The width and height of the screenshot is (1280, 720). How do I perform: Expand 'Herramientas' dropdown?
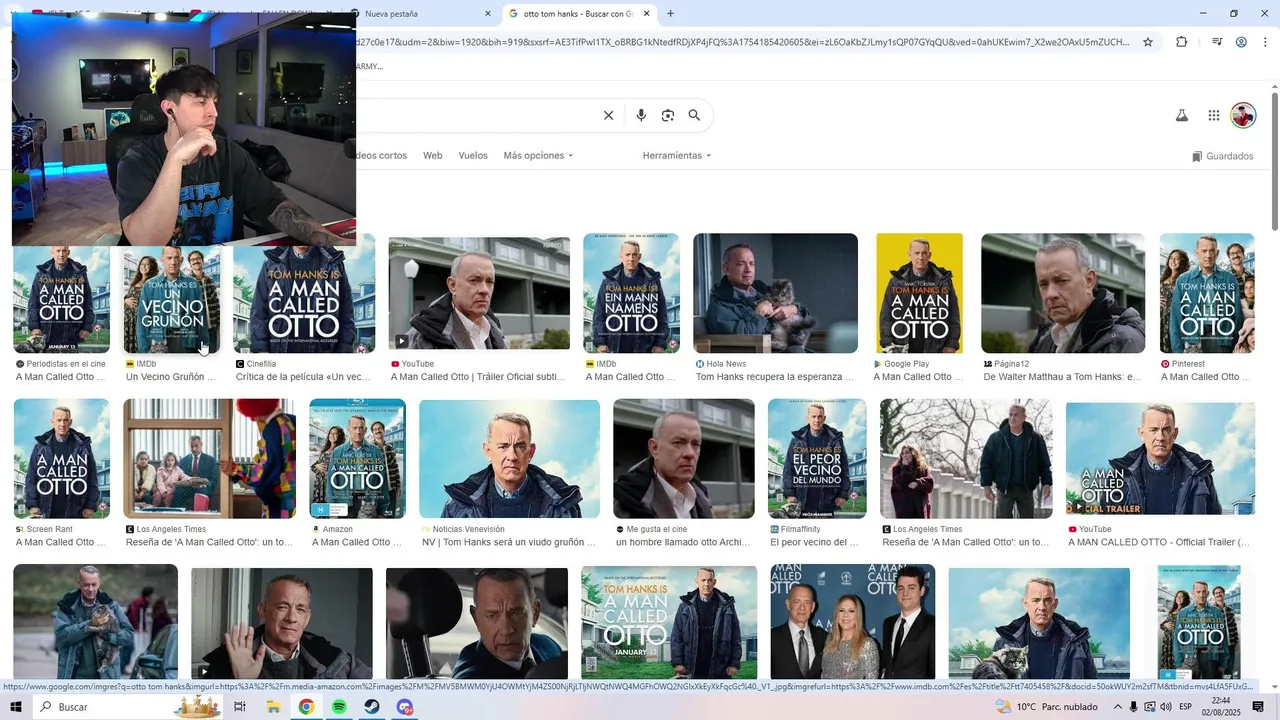pyautogui.click(x=677, y=156)
